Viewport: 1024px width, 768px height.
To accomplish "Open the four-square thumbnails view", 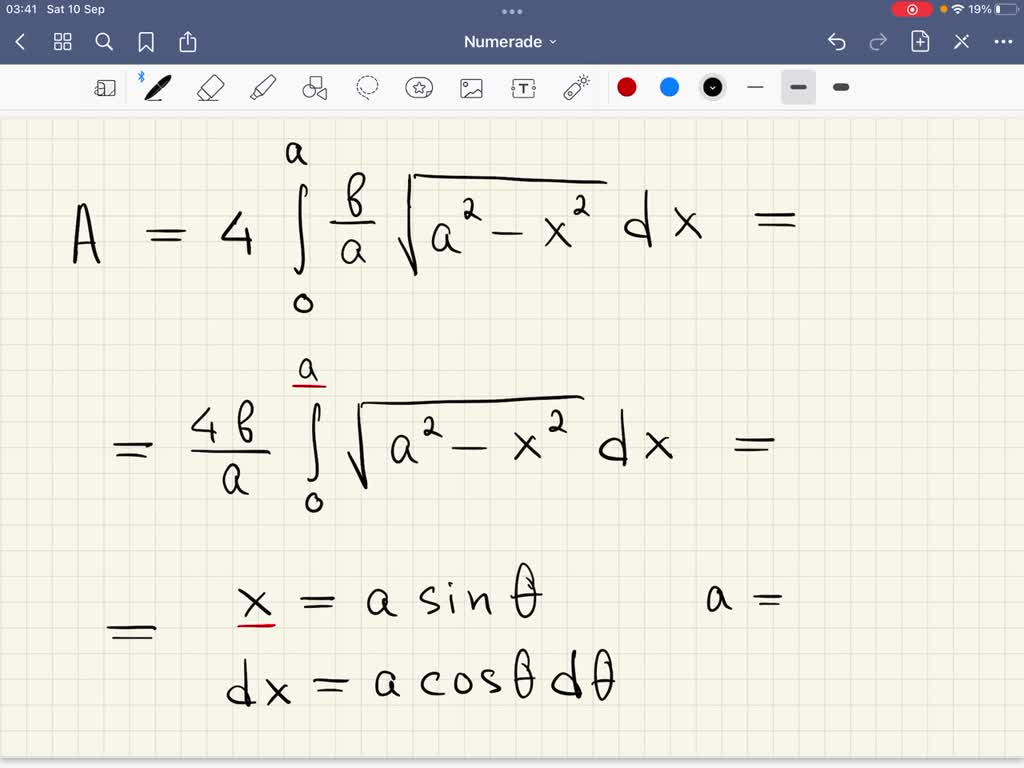I will pos(62,41).
